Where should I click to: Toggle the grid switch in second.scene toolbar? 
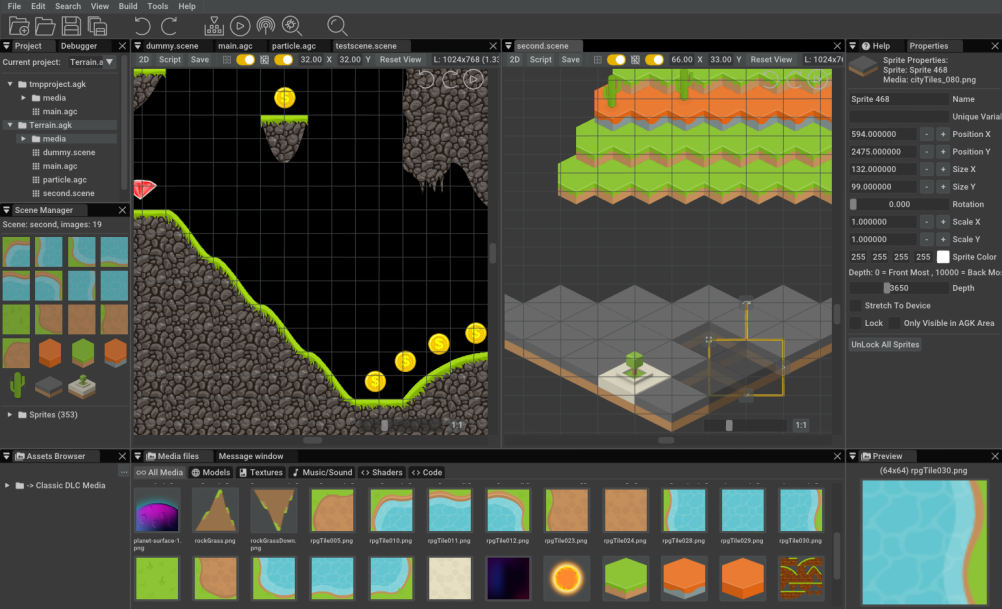coord(615,60)
